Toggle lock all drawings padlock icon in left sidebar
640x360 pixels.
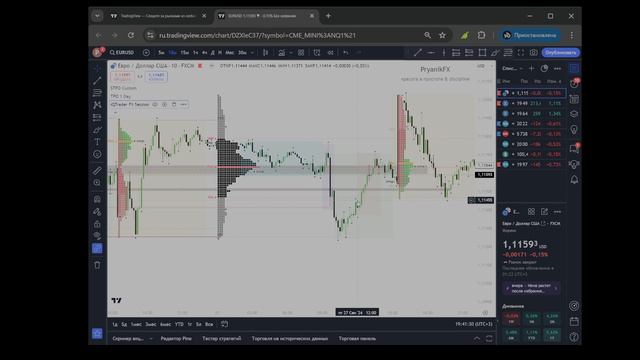click(97, 224)
